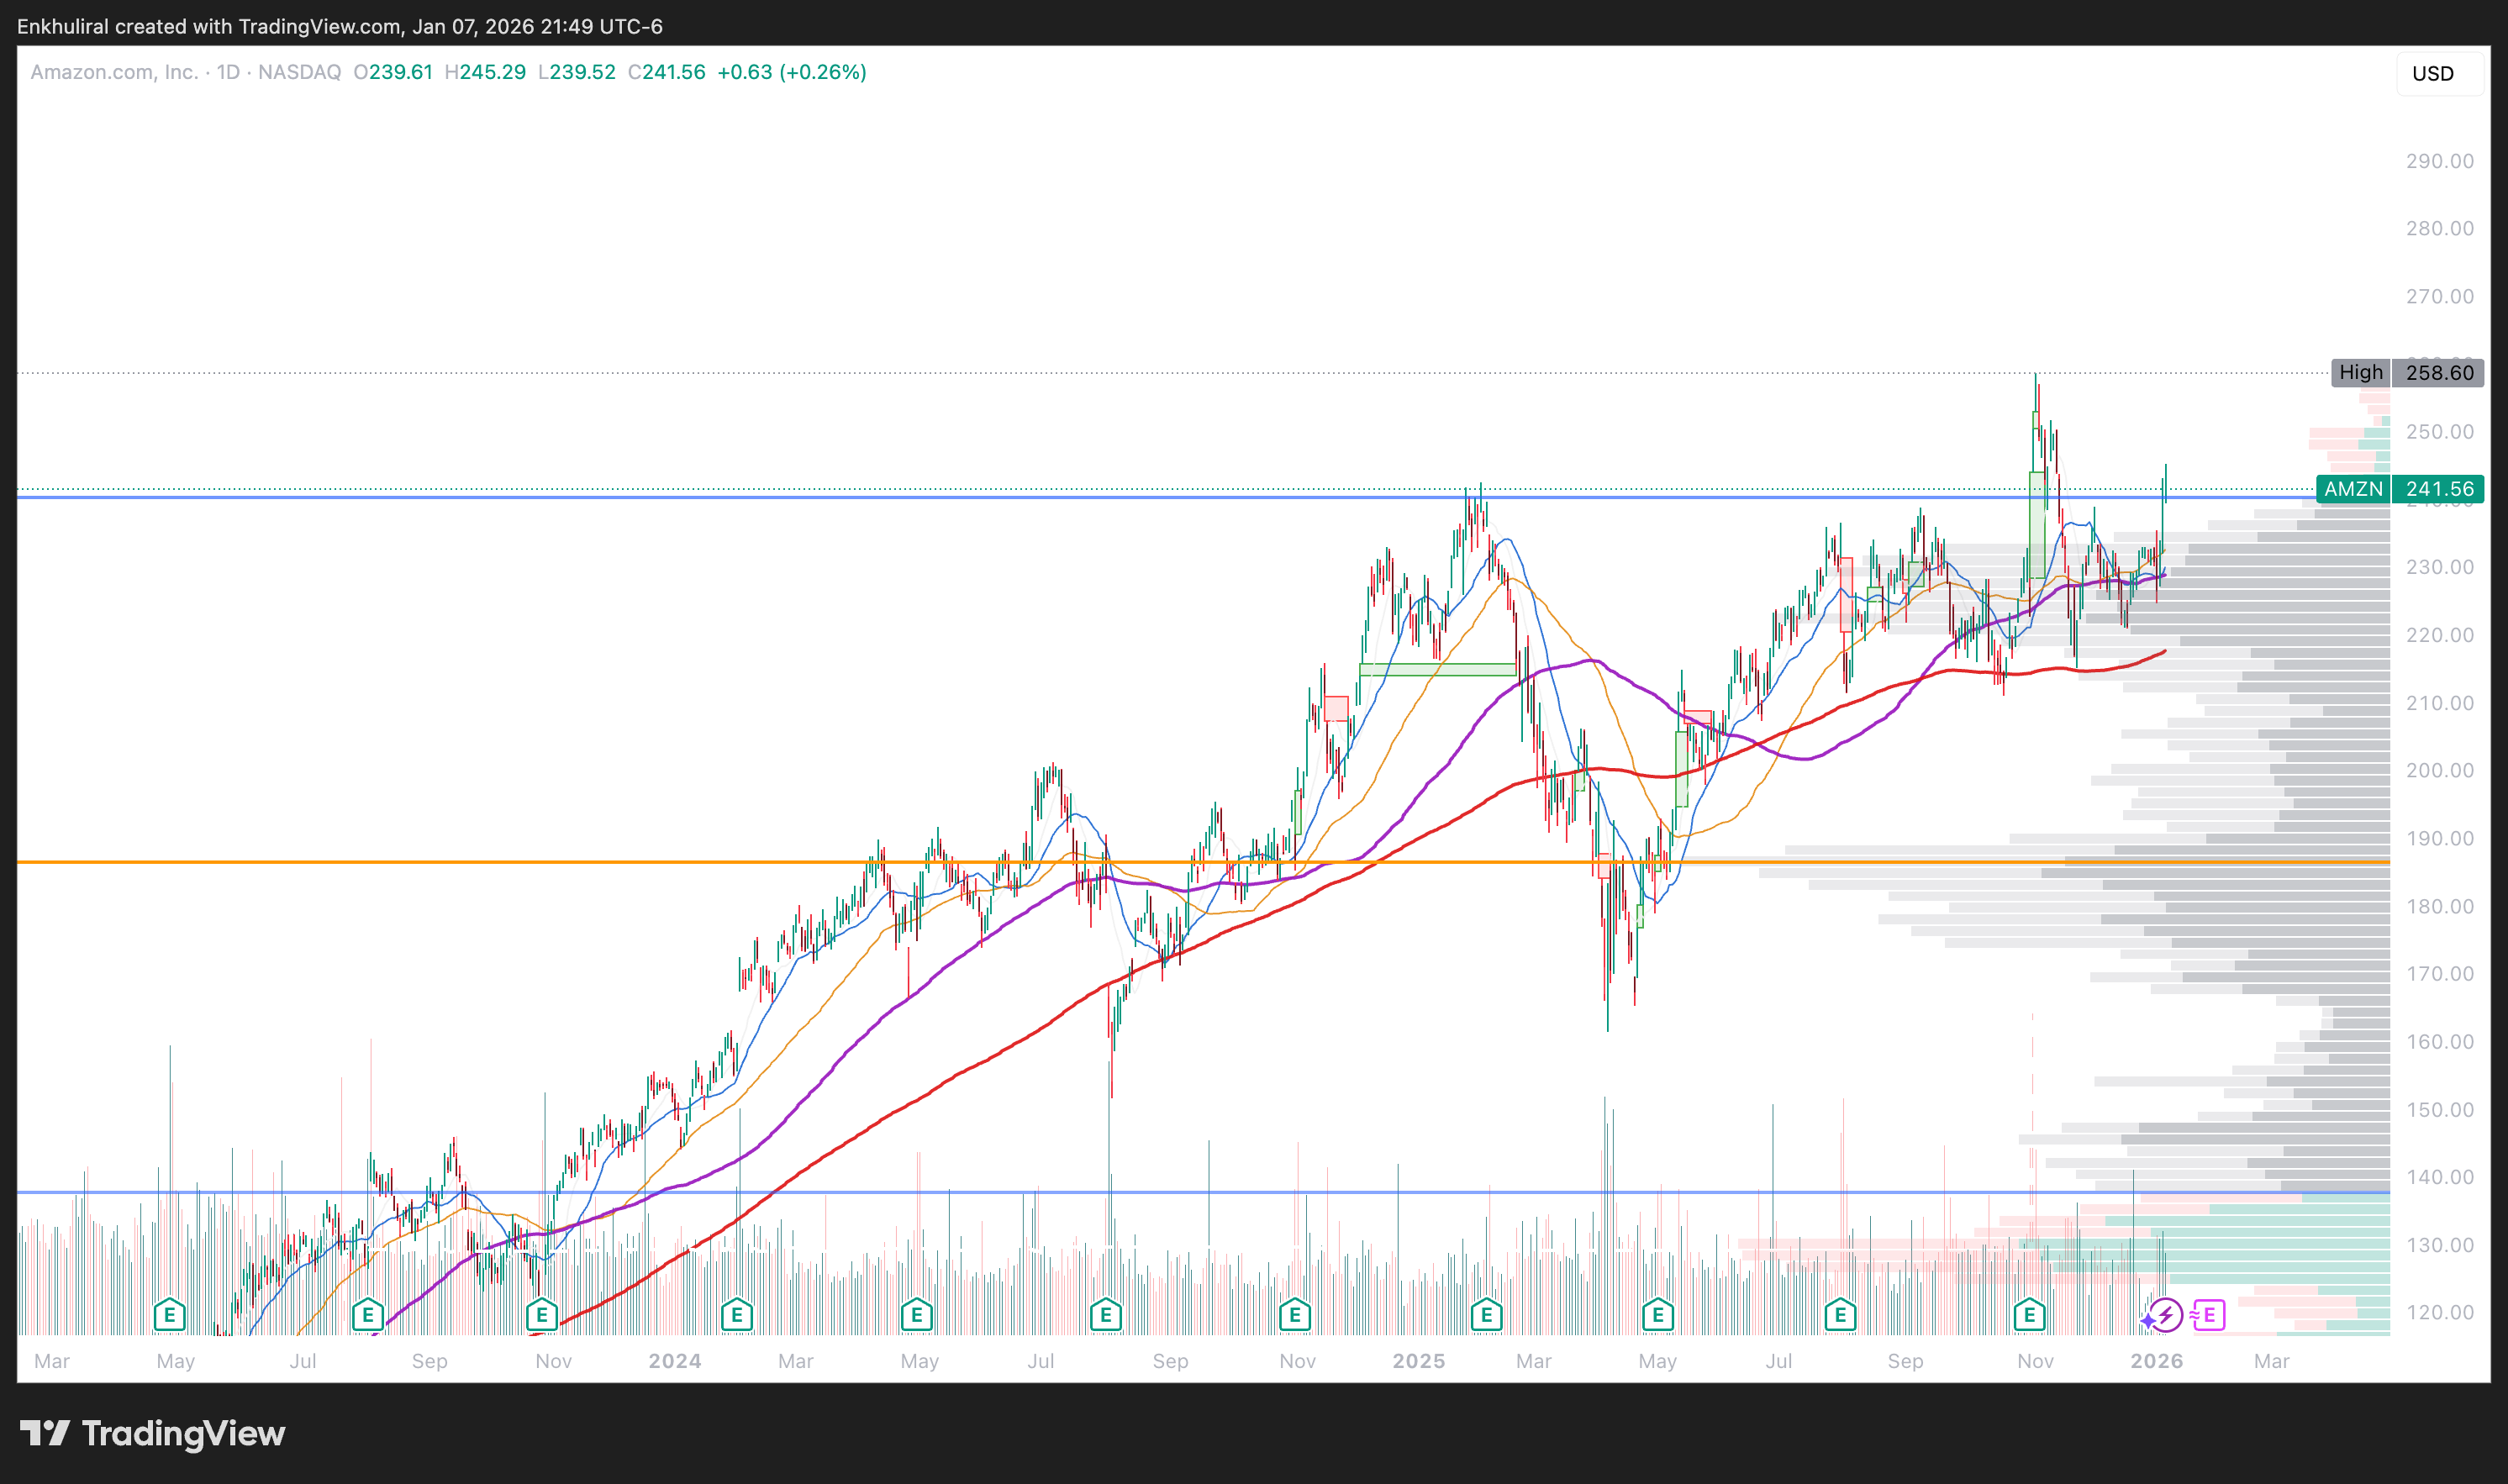Click the Amazon.com, Inc. symbol title
Image resolution: width=2508 pixels, height=1484 pixels.
click(114, 72)
